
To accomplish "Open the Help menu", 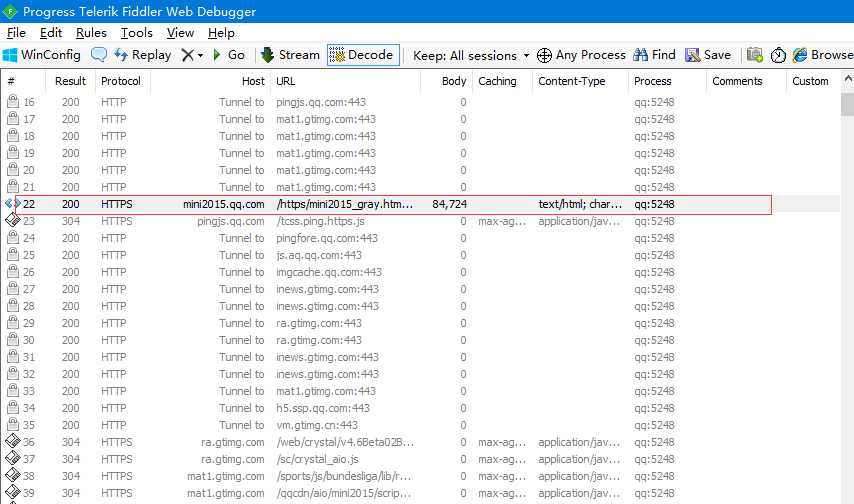I will coord(221,33).
